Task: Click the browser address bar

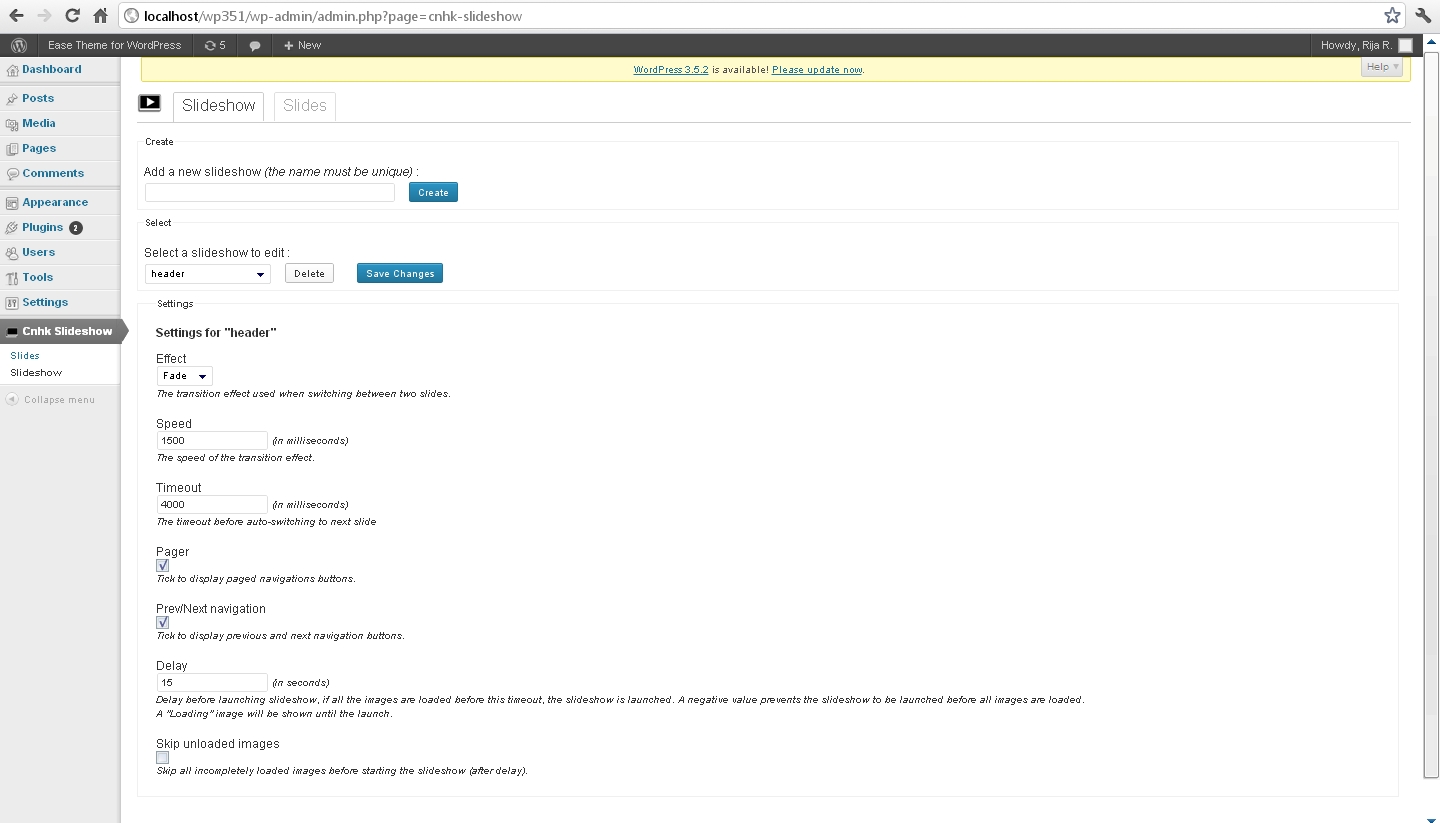Action: 760,16
